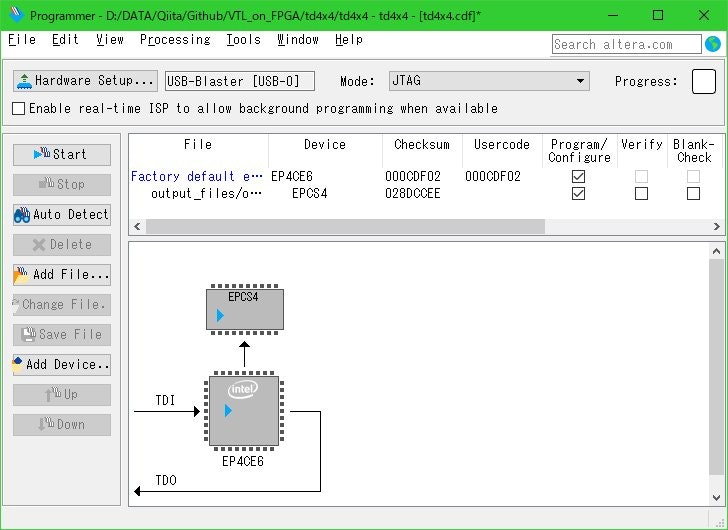Click the table scroll left arrow
Screen dimensions: 728x530
click(x=137, y=226)
